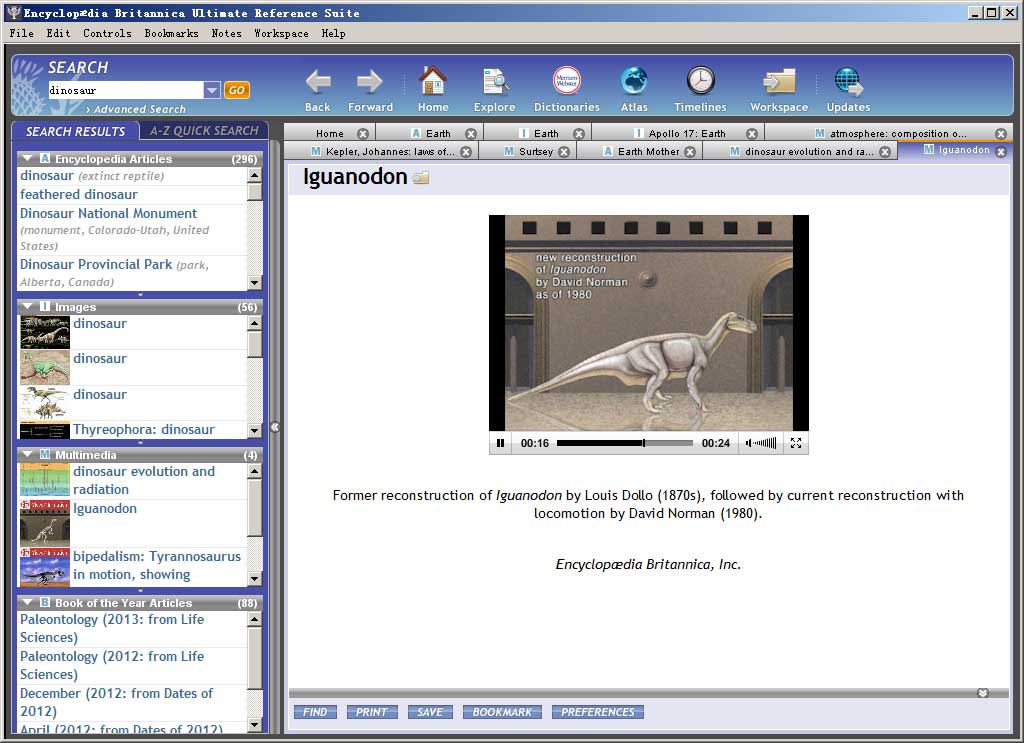Click up arrow of Book of the Year list
The width and height of the screenshot is (1024, 743).
click(x=255, y=618)
